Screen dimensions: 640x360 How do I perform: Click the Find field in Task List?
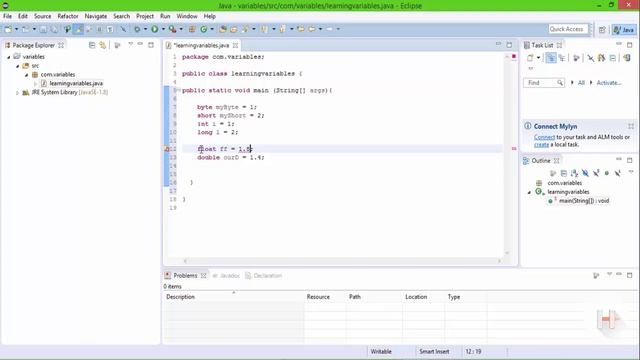[544, 83]
